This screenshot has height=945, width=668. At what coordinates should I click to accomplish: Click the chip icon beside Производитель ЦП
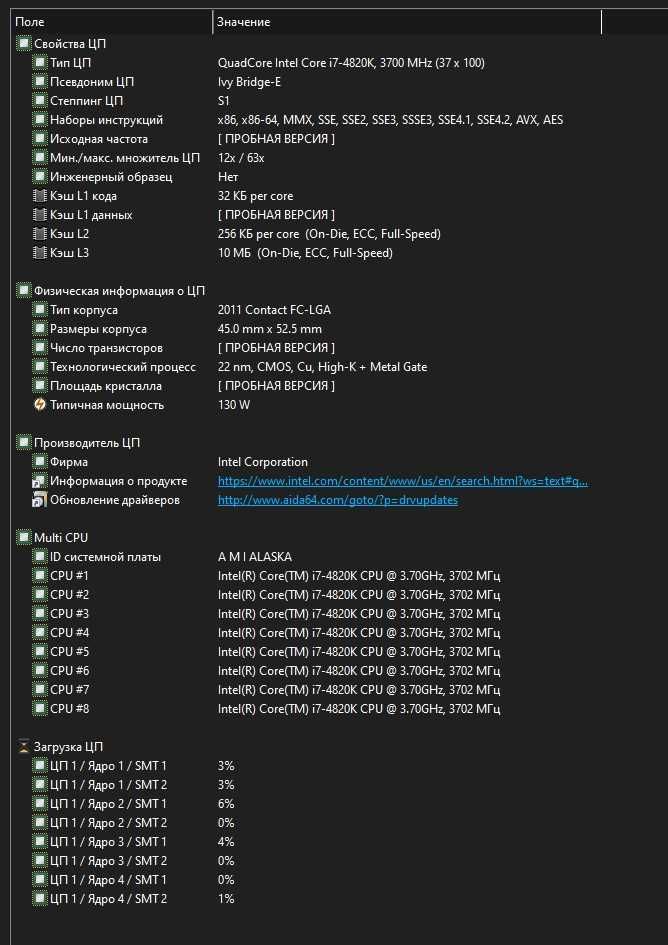(24, 442)
